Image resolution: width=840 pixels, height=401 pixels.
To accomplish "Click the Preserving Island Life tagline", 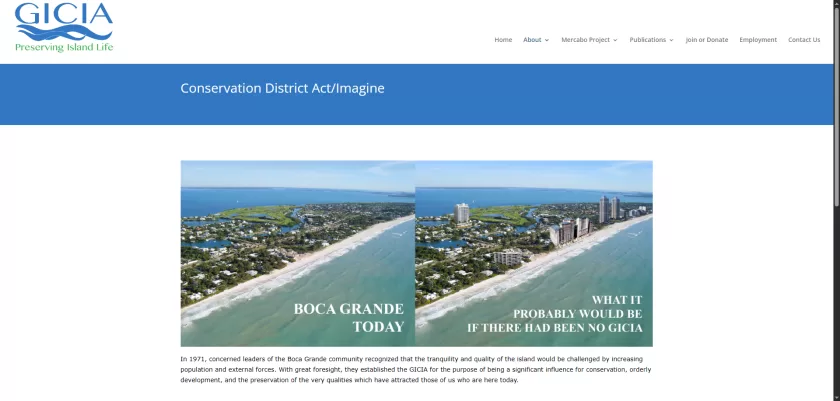I will 63,47.
